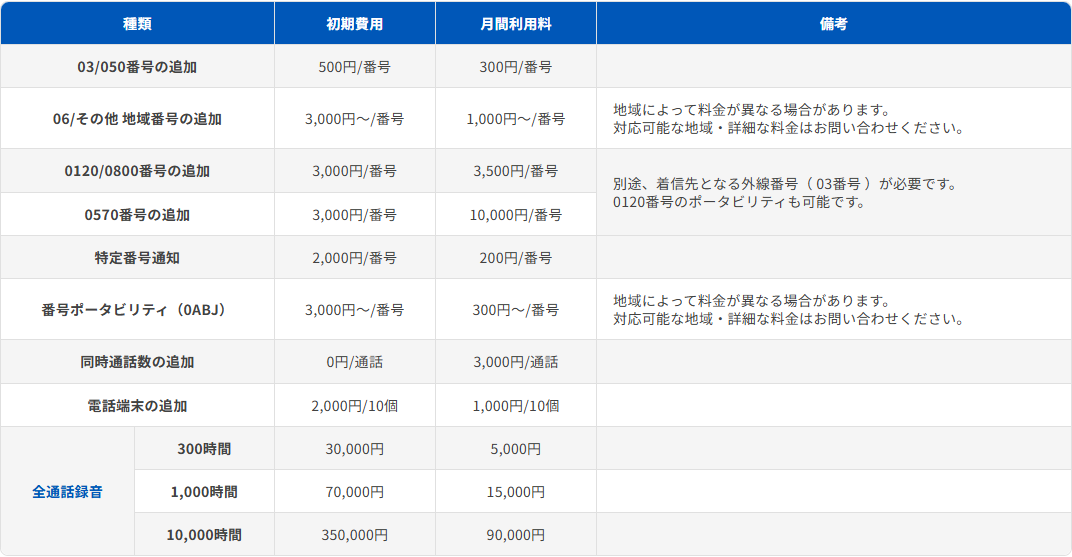Select the 0570番号の追加 row label
Image resolution: width=1072 pixels, height=557 pixels.
pyautogui.click(x=137, y=215)
